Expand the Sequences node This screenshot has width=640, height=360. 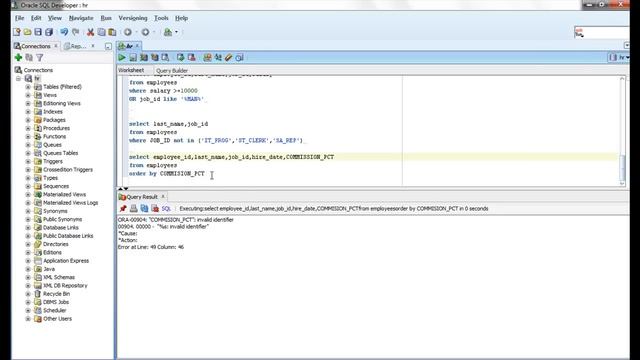point(28,186)
